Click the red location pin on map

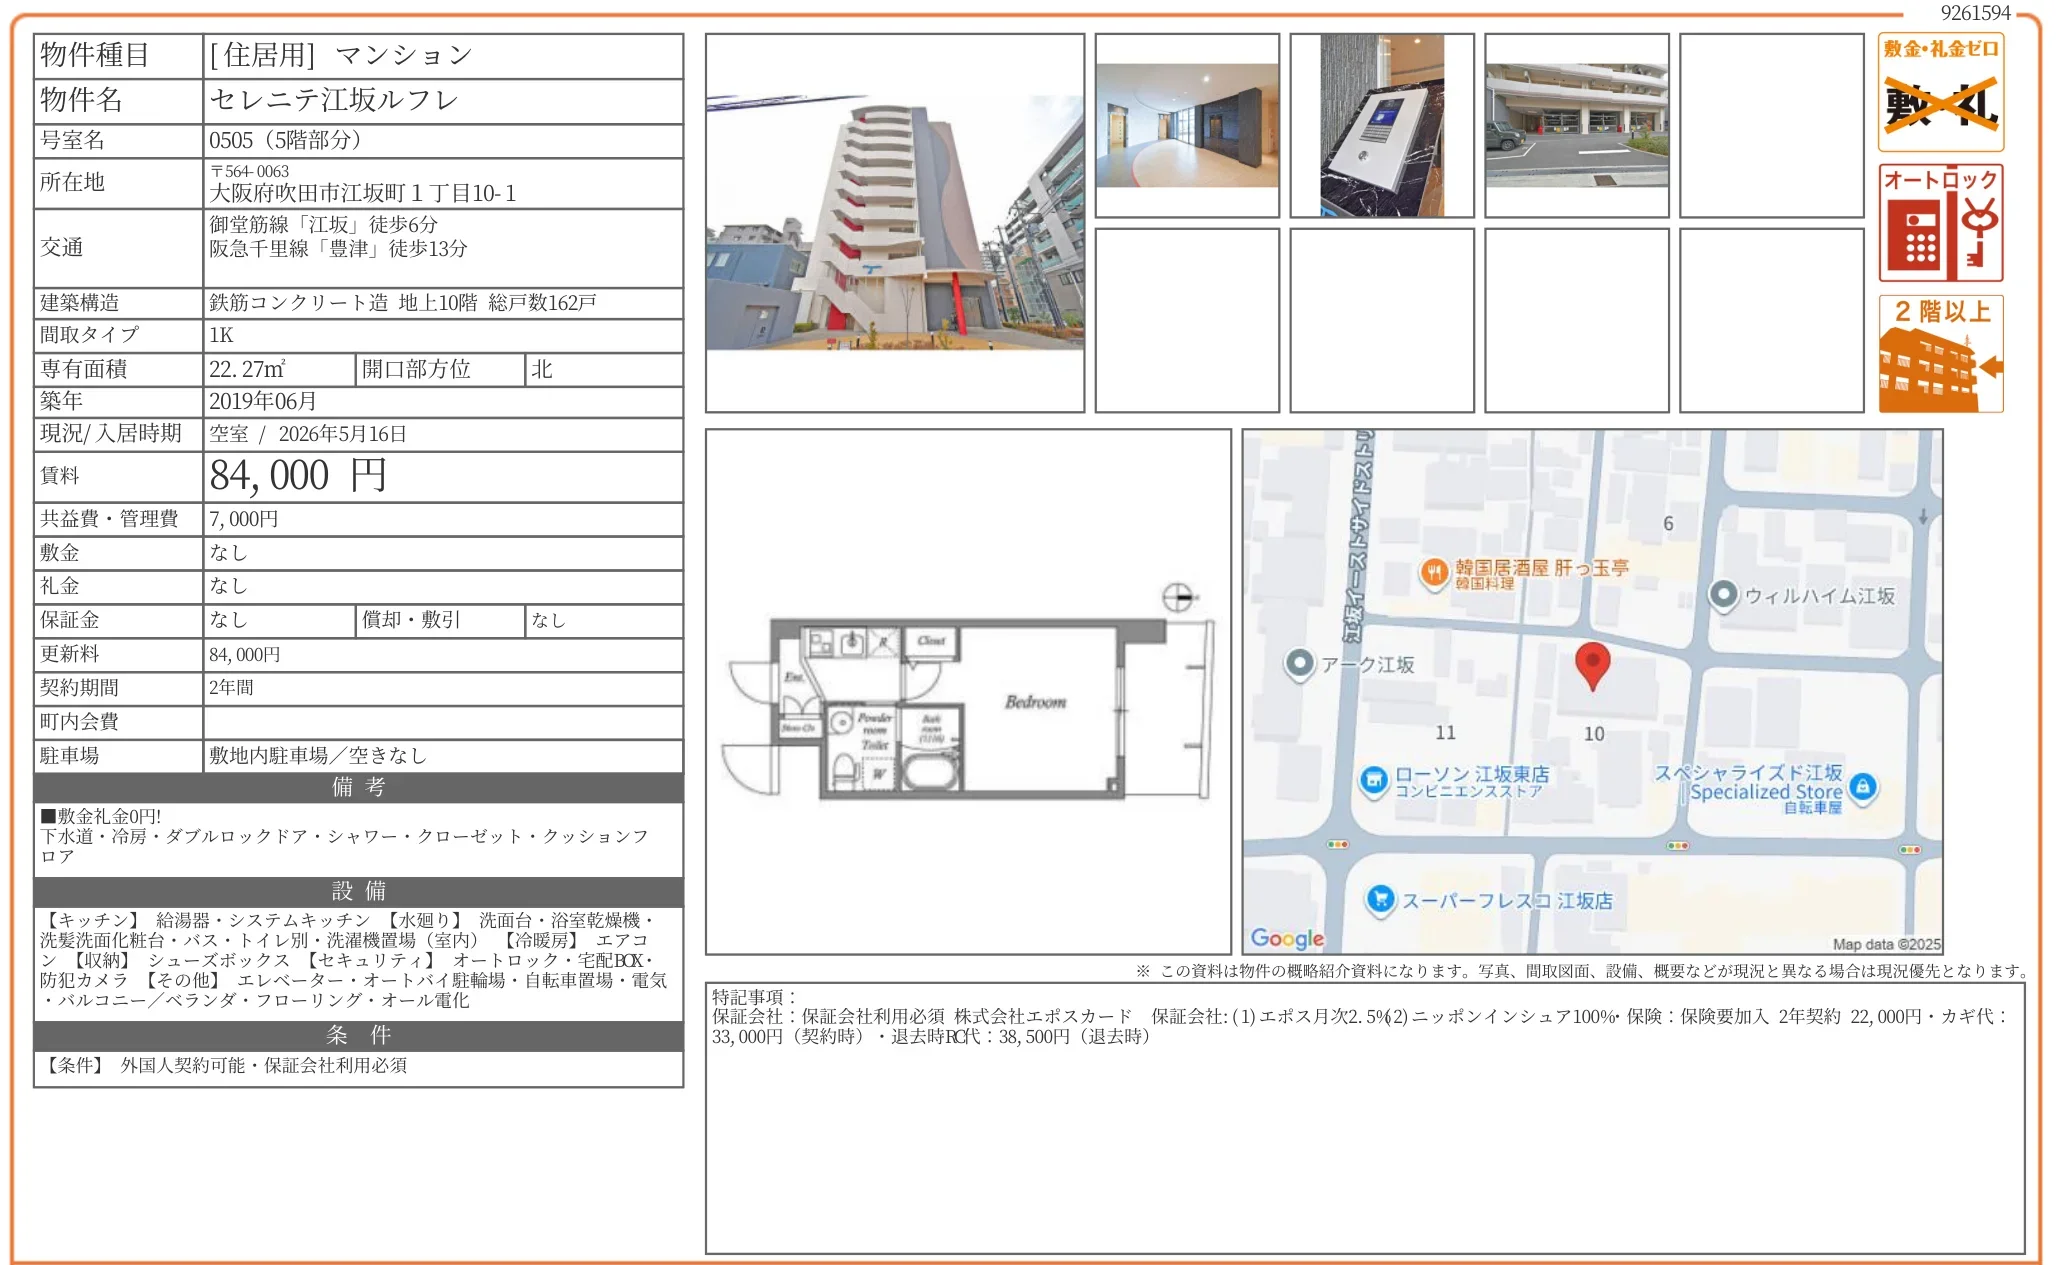[1592, 664]
